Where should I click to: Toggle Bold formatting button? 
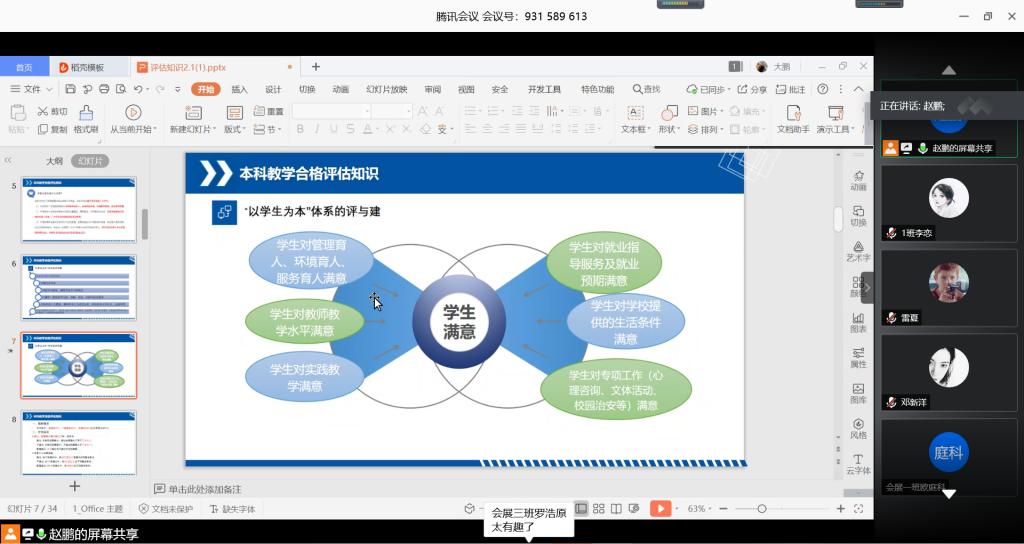coord(300,129)
